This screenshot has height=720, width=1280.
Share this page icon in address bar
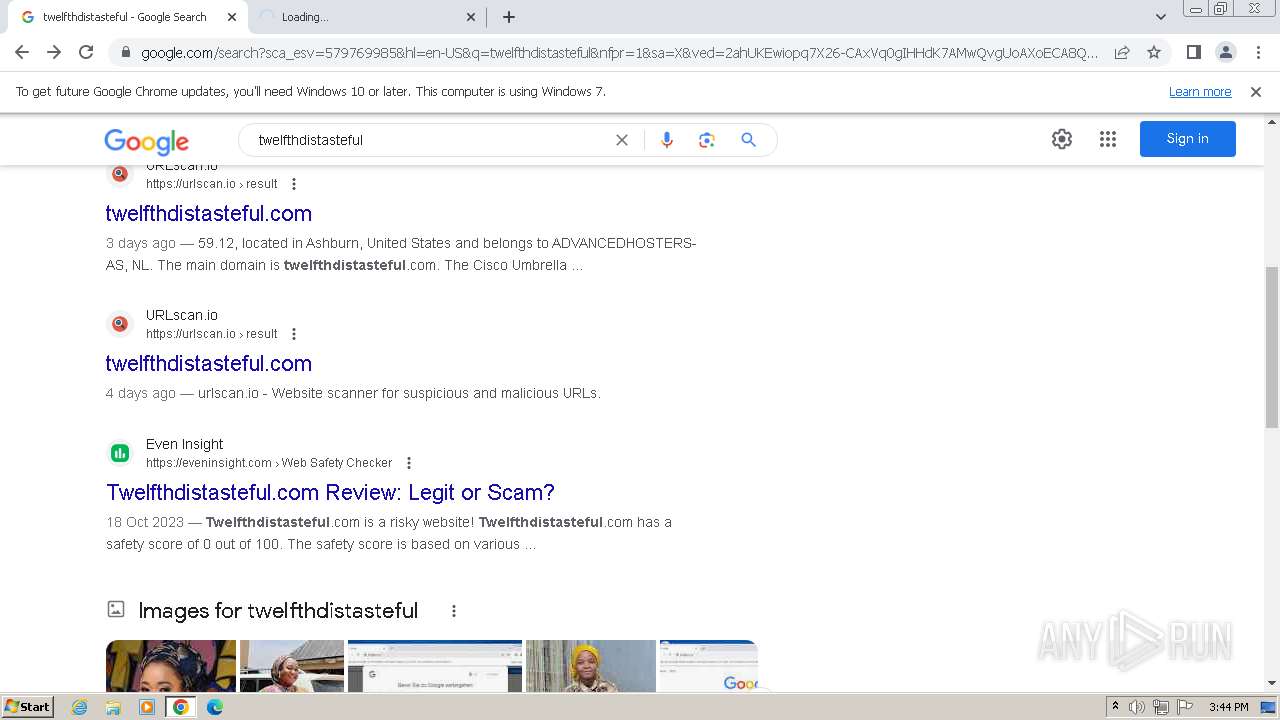(1122, 53)
